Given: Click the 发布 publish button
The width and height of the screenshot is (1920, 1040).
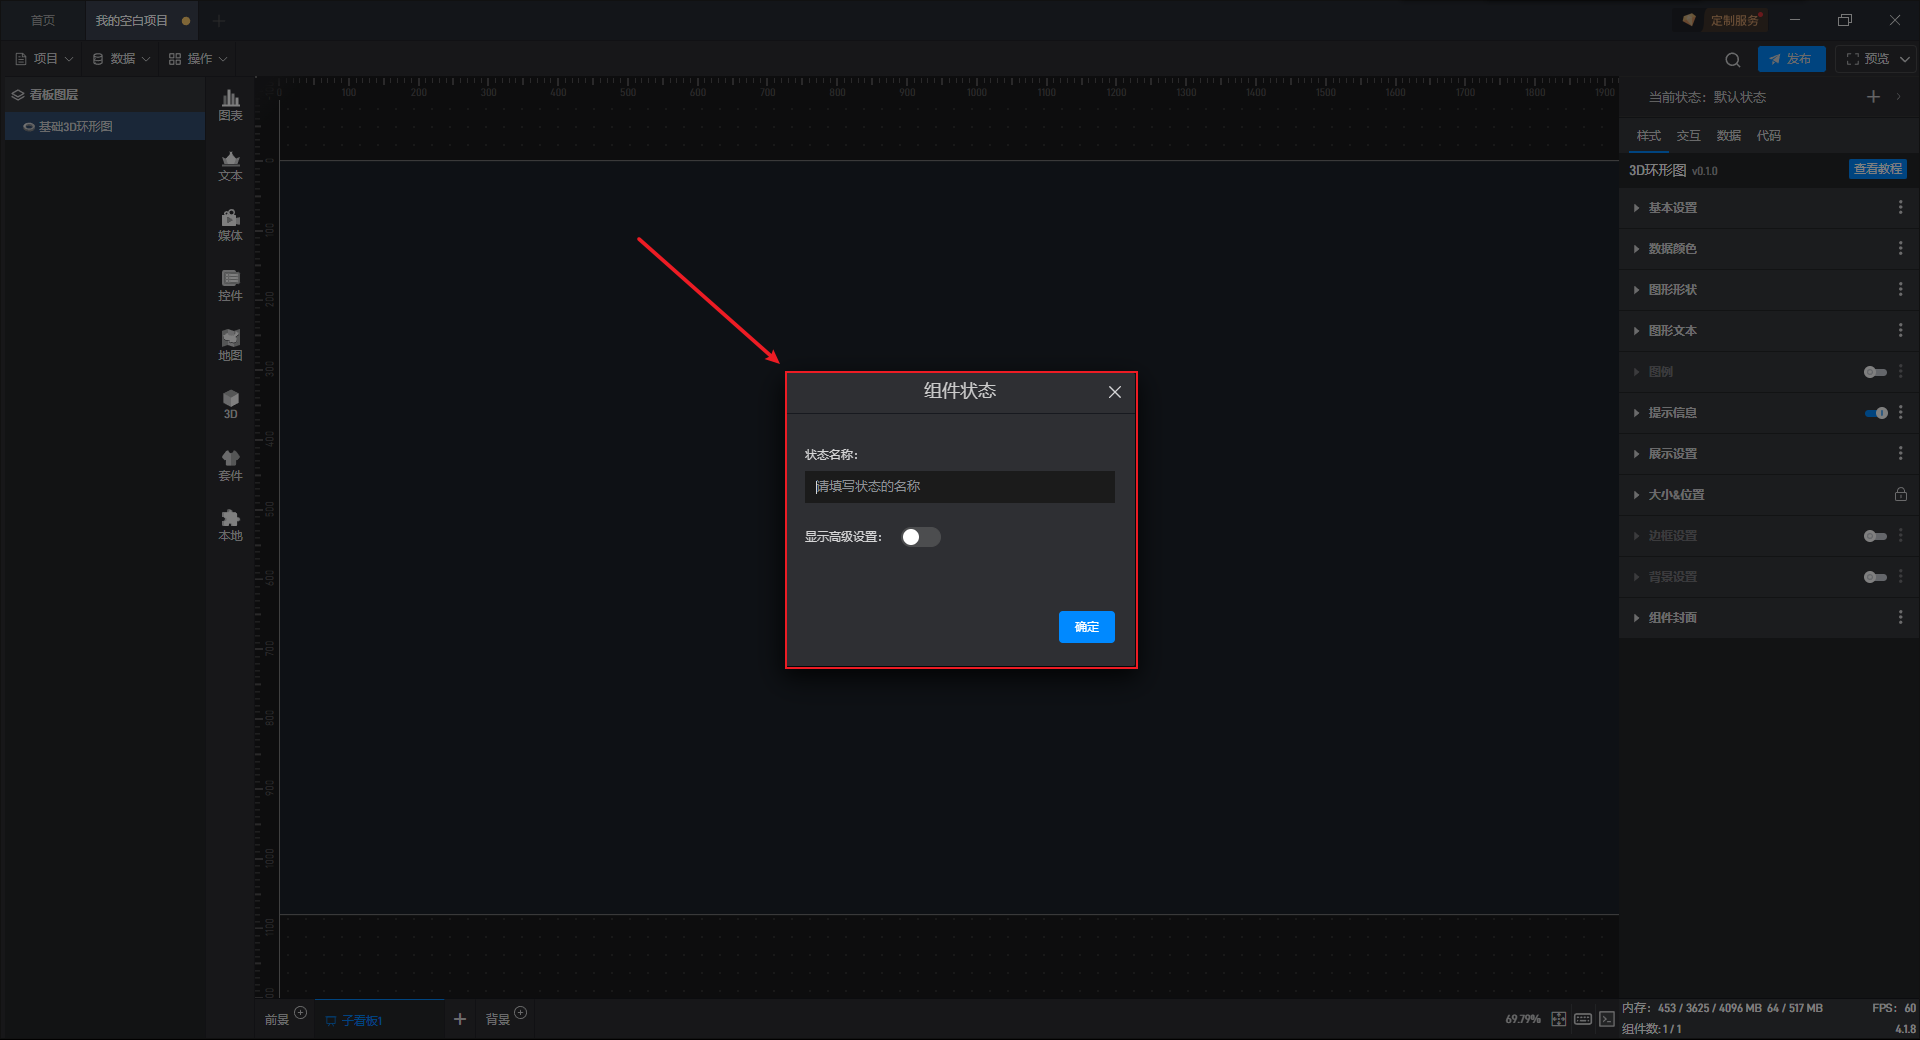Looking at the screenshot, I should [x=1791, y=59].
